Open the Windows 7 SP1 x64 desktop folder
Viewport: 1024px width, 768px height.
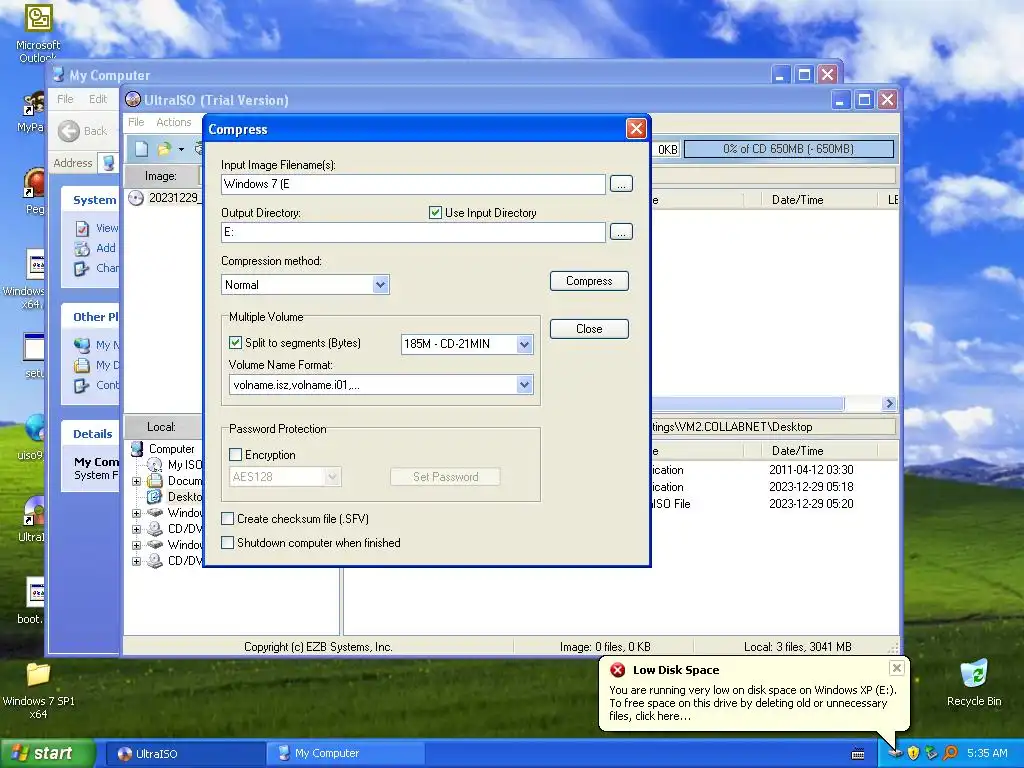[38, 675]
